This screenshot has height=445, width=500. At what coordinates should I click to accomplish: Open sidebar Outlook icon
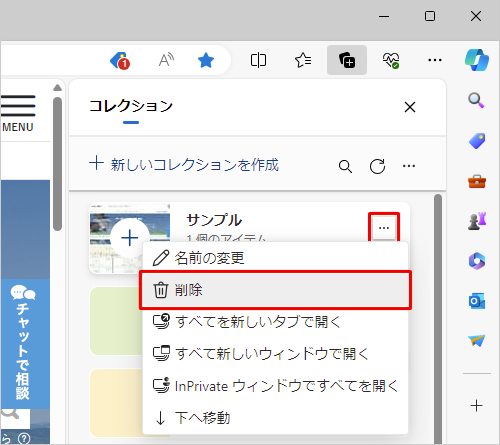click(477, 301)
